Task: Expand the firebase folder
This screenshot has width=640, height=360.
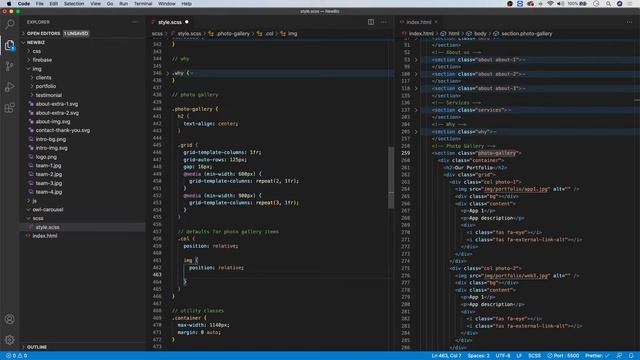Action: tap(42, 60)
